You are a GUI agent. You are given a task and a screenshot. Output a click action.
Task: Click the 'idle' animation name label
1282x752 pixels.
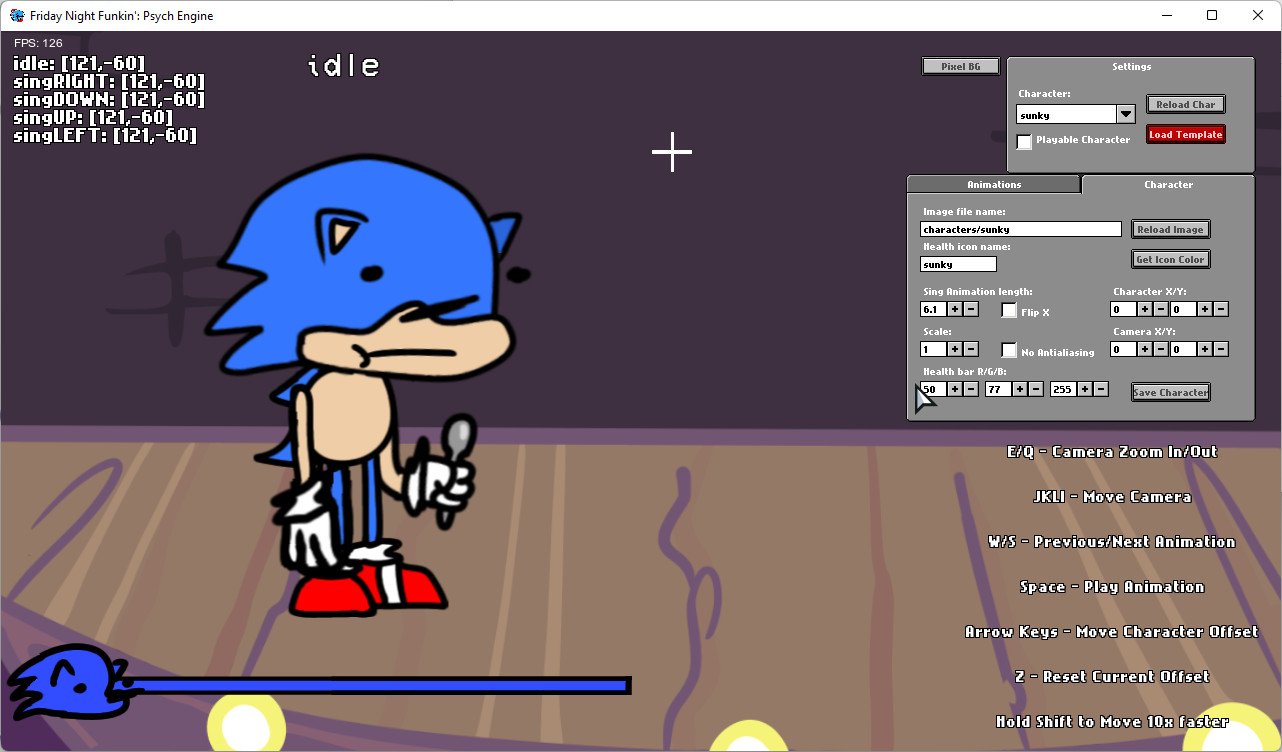(344, 66)
